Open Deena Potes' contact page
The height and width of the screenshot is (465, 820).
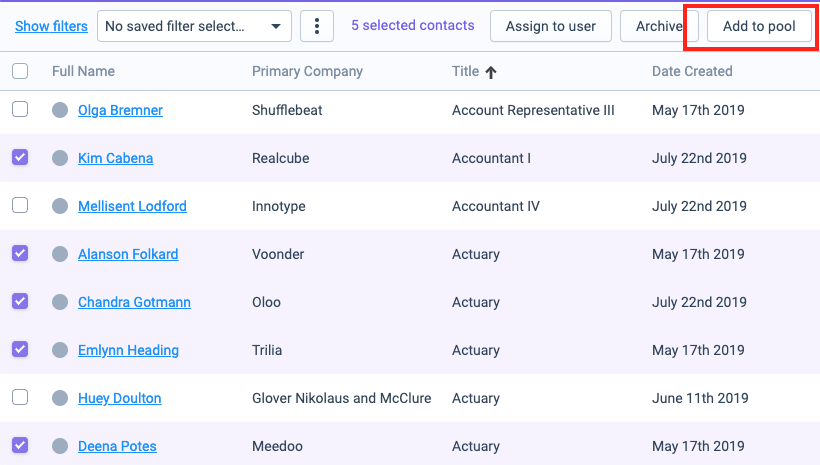coord(117,446)
